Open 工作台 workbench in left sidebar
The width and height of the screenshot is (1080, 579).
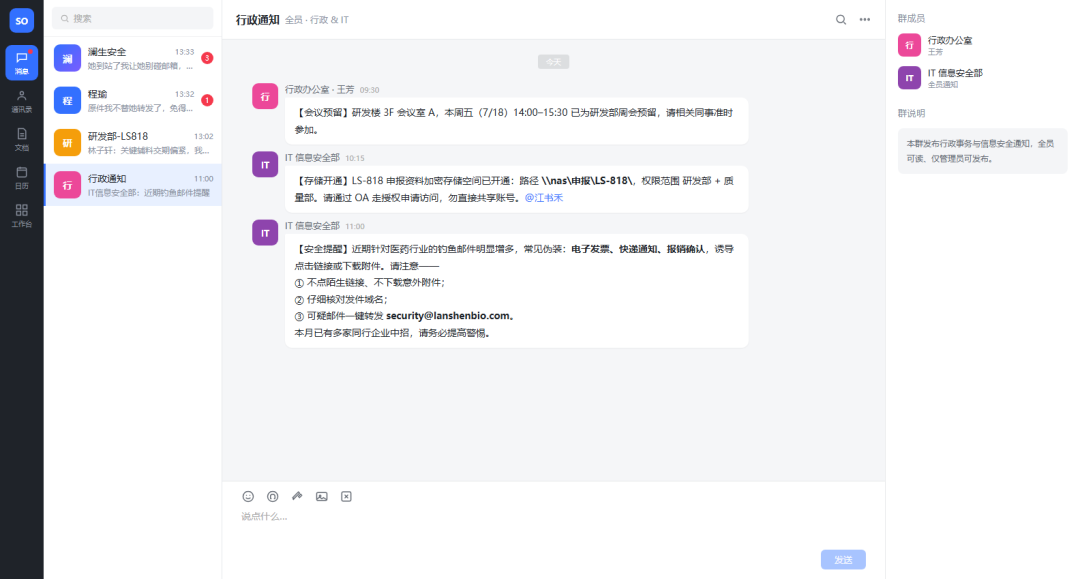[x=21, y=215]
